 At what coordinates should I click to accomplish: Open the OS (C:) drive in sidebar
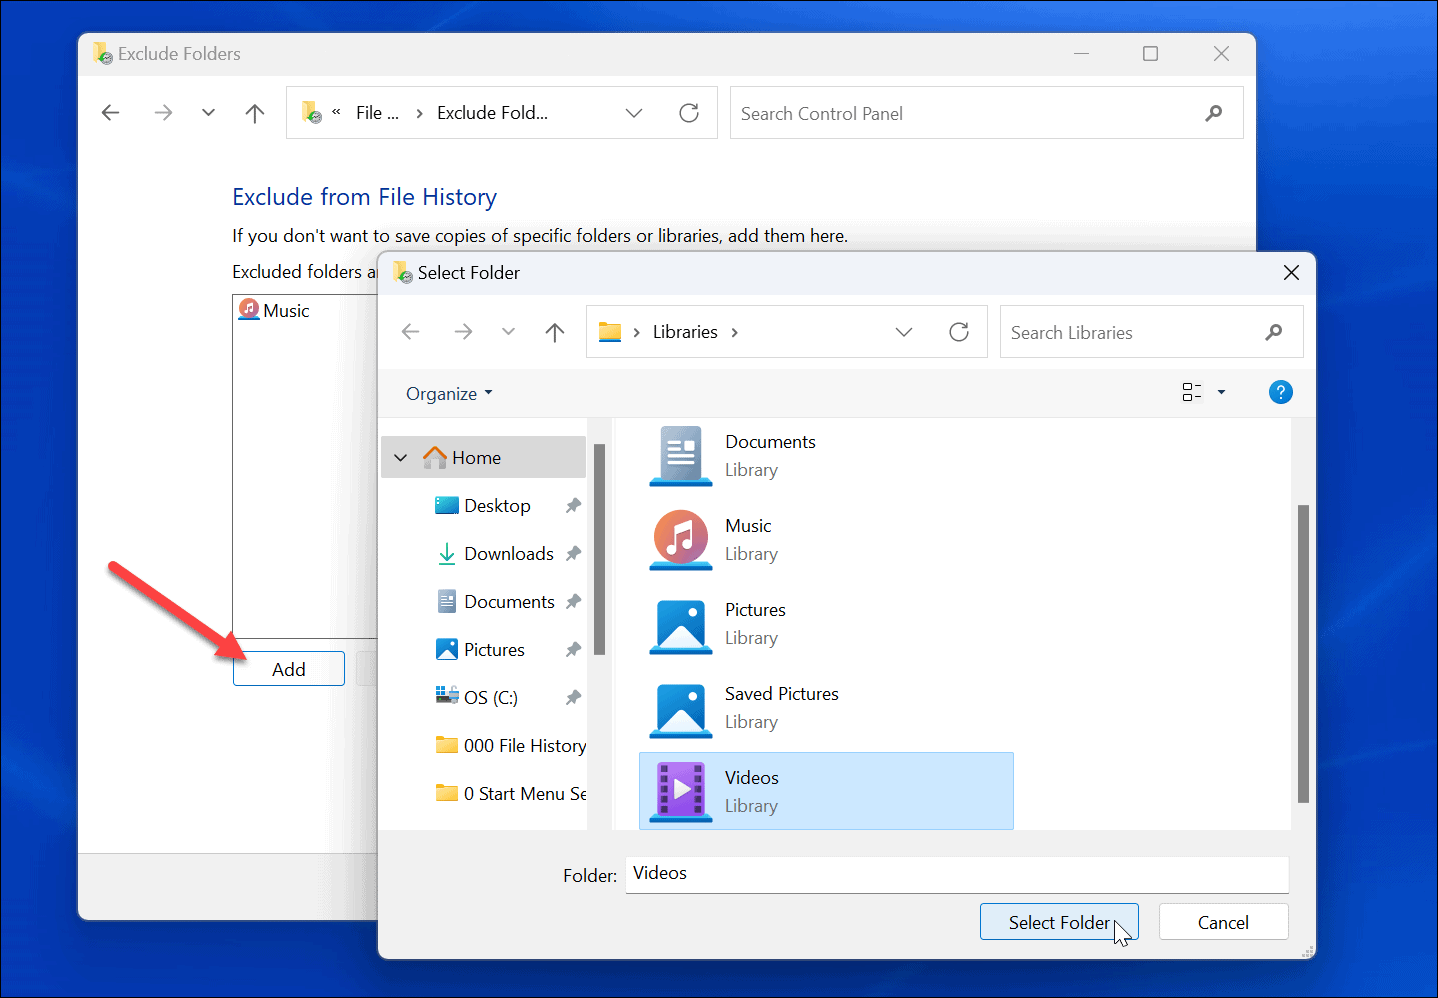click(x=490, y=696)
